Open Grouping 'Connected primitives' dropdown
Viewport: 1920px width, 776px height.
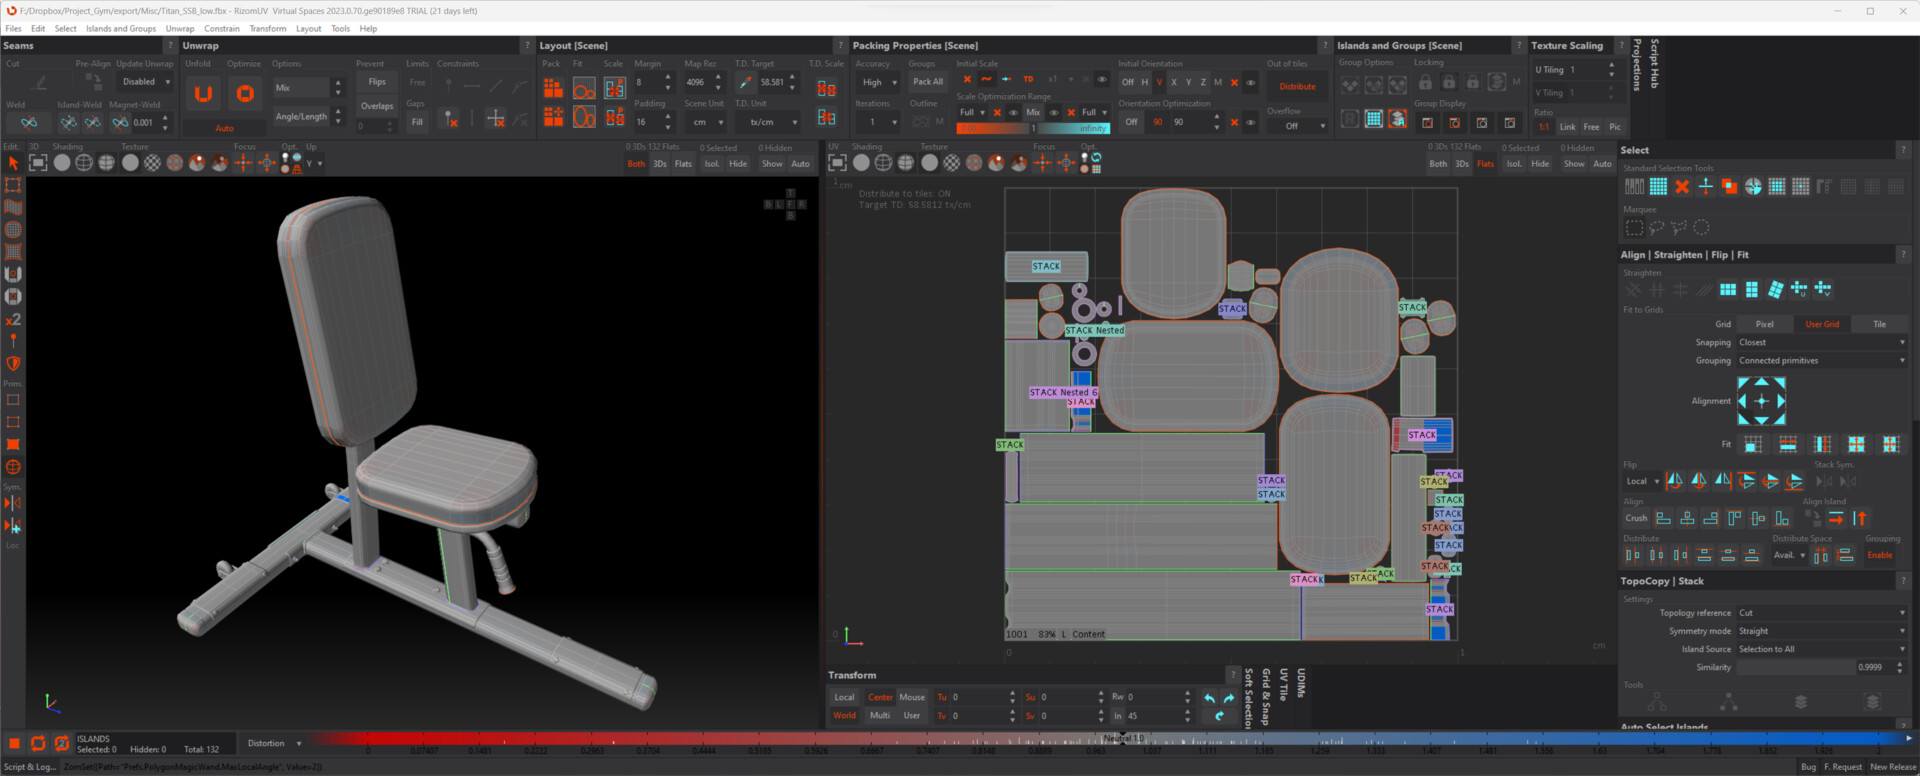[1821, 360]
